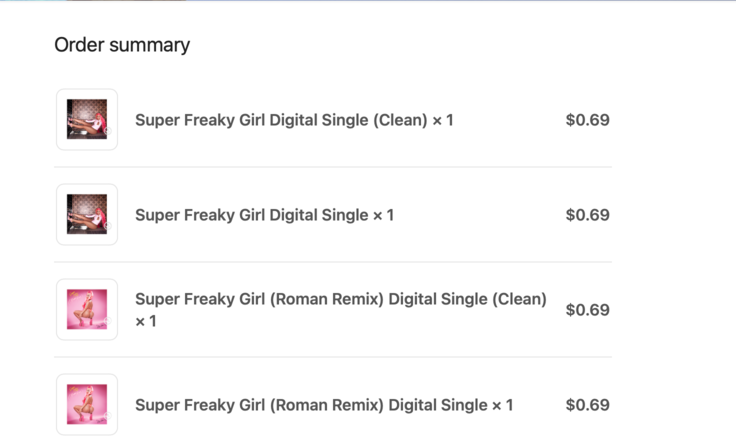The image size is (736, 439).
Task: Click the Super Freaky Girl (Clean) cover thumbnail
Action: 87,119
